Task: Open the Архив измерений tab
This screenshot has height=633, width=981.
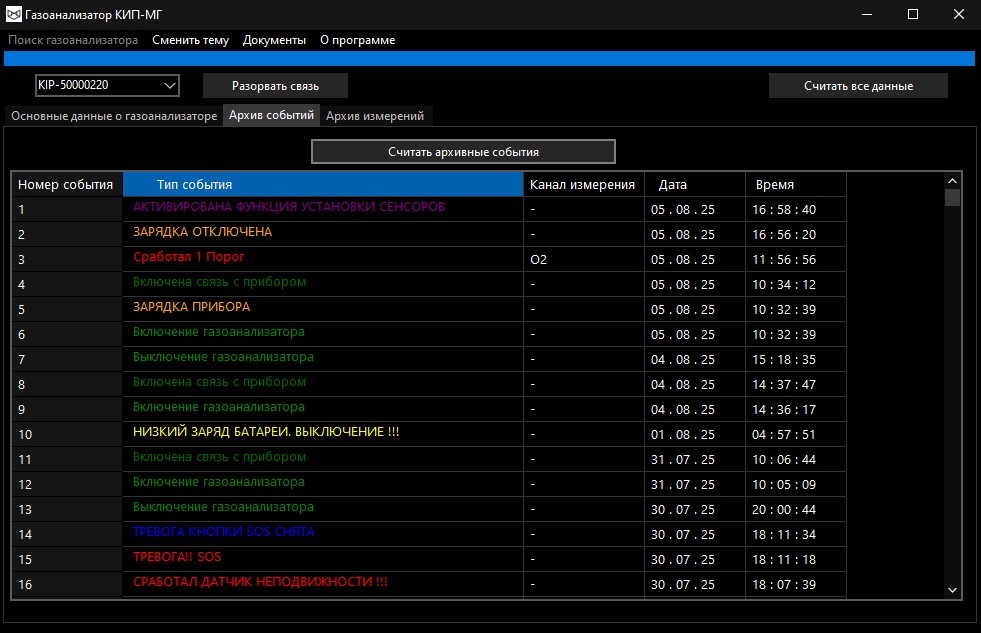Action: [375, 116]
